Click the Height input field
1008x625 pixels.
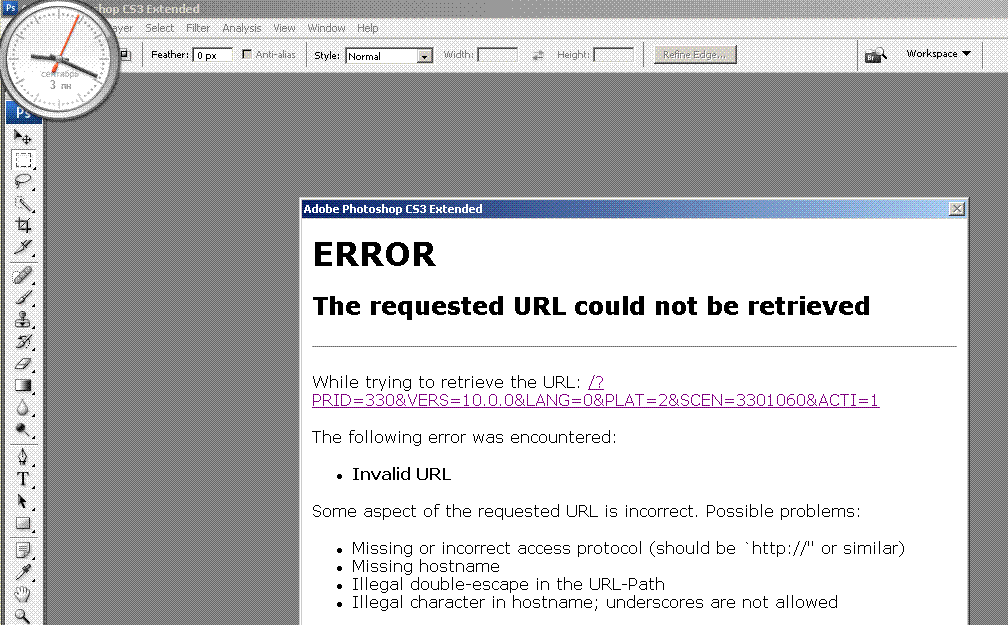613,55
